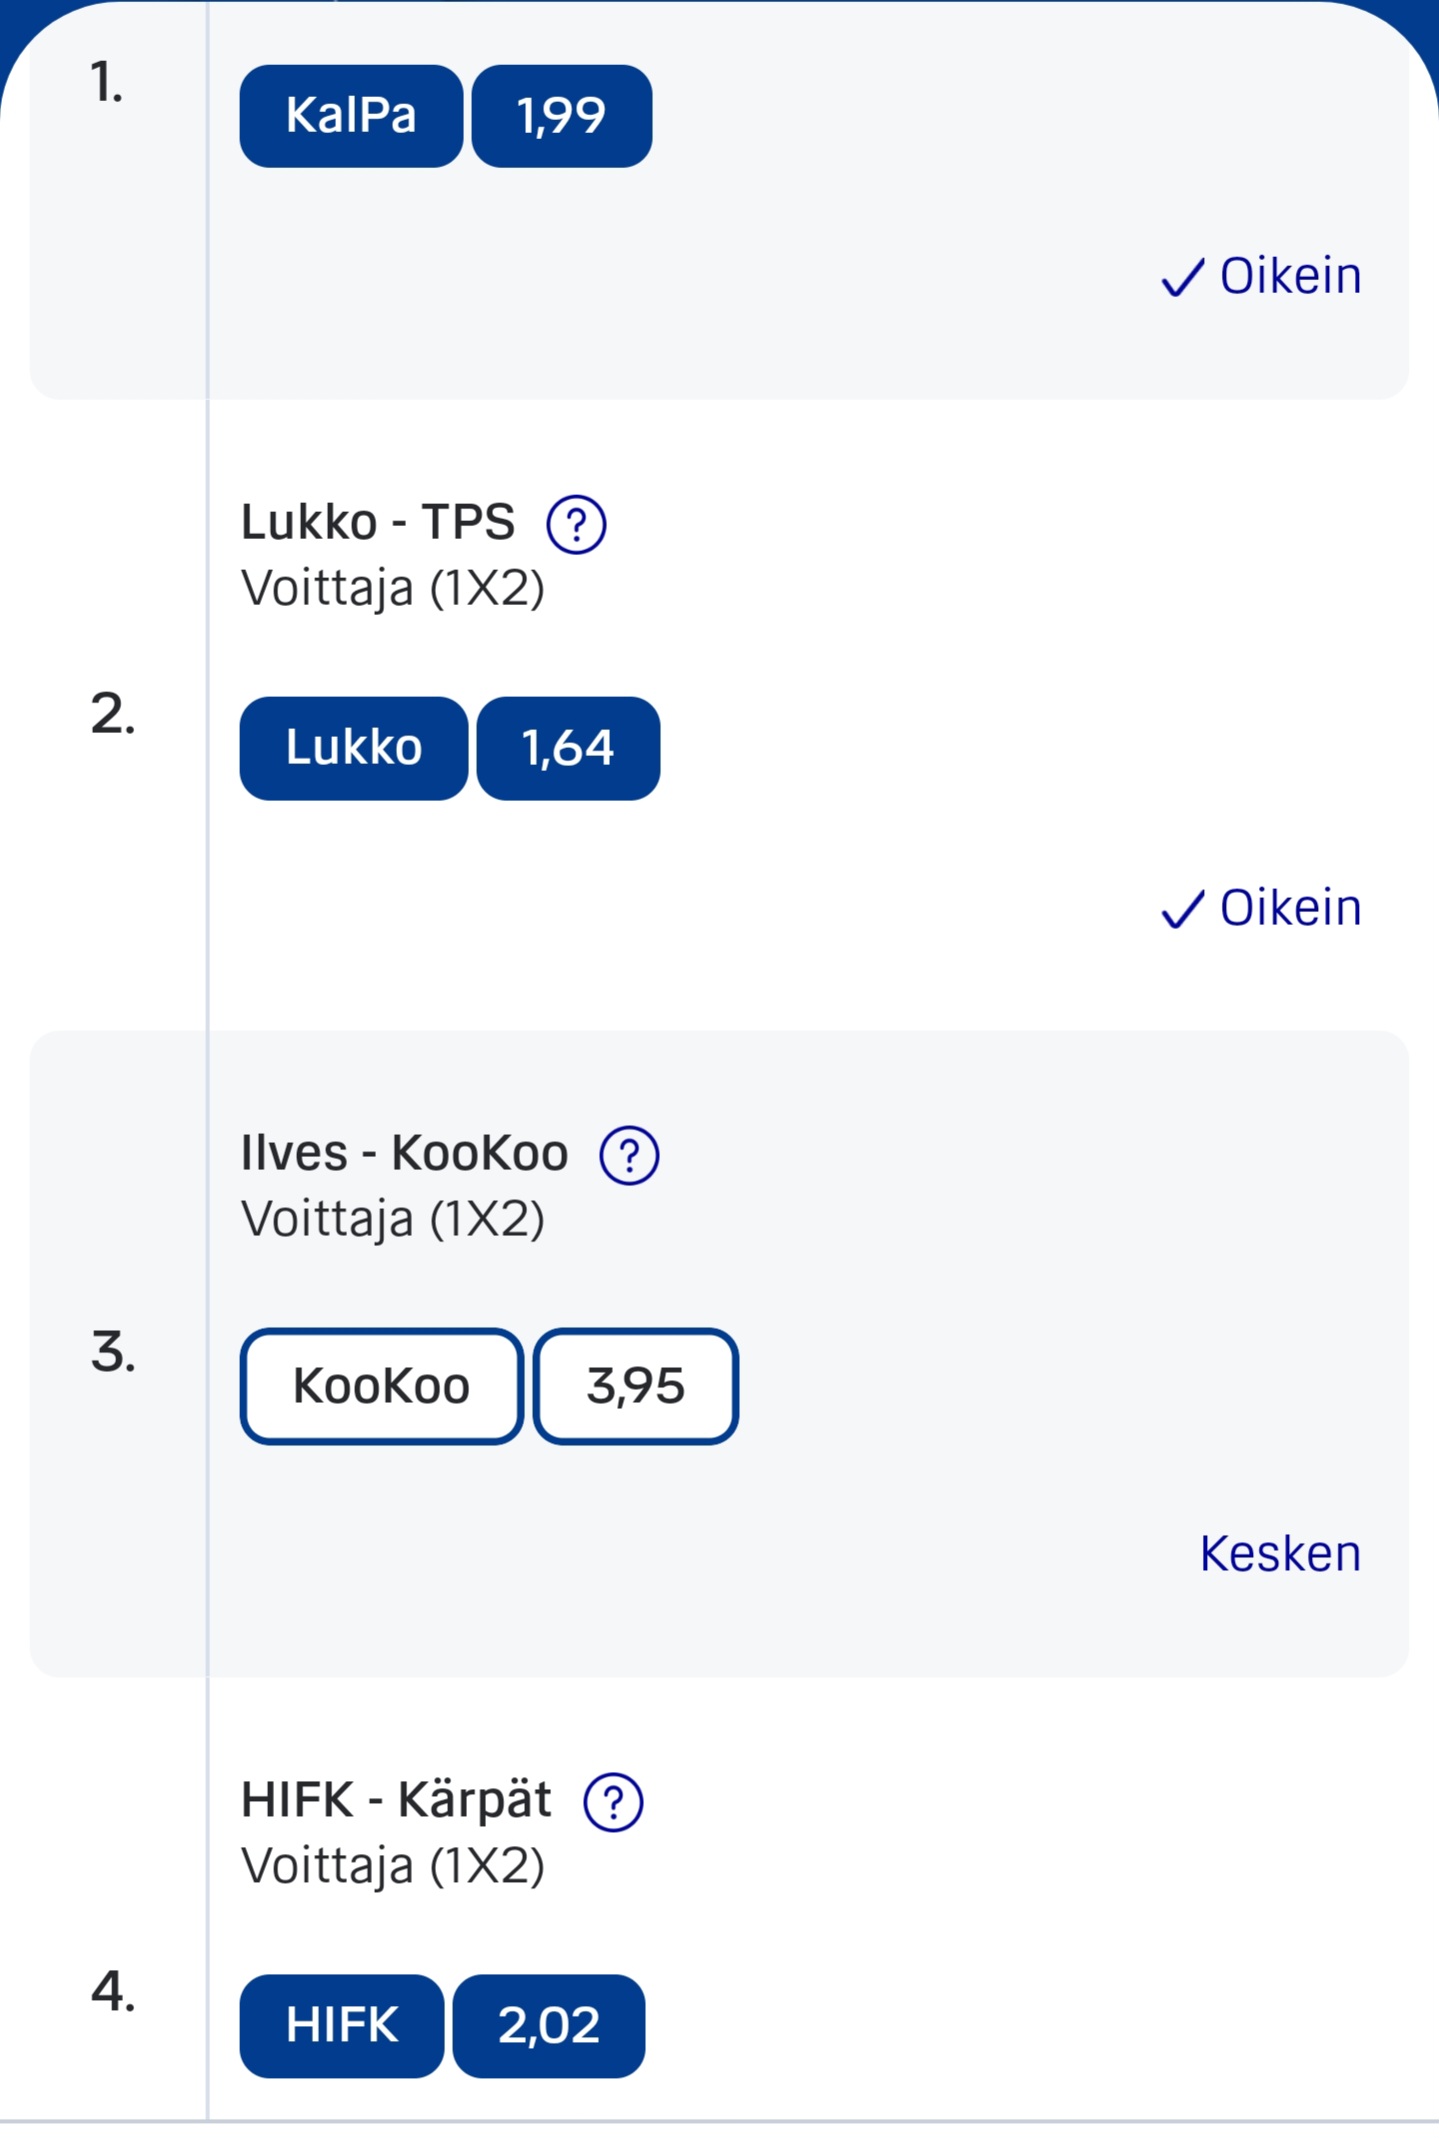This screenshot has height=2138, width=1439.
Task: Click the Kesken status label
Action: [1280, 1554]
